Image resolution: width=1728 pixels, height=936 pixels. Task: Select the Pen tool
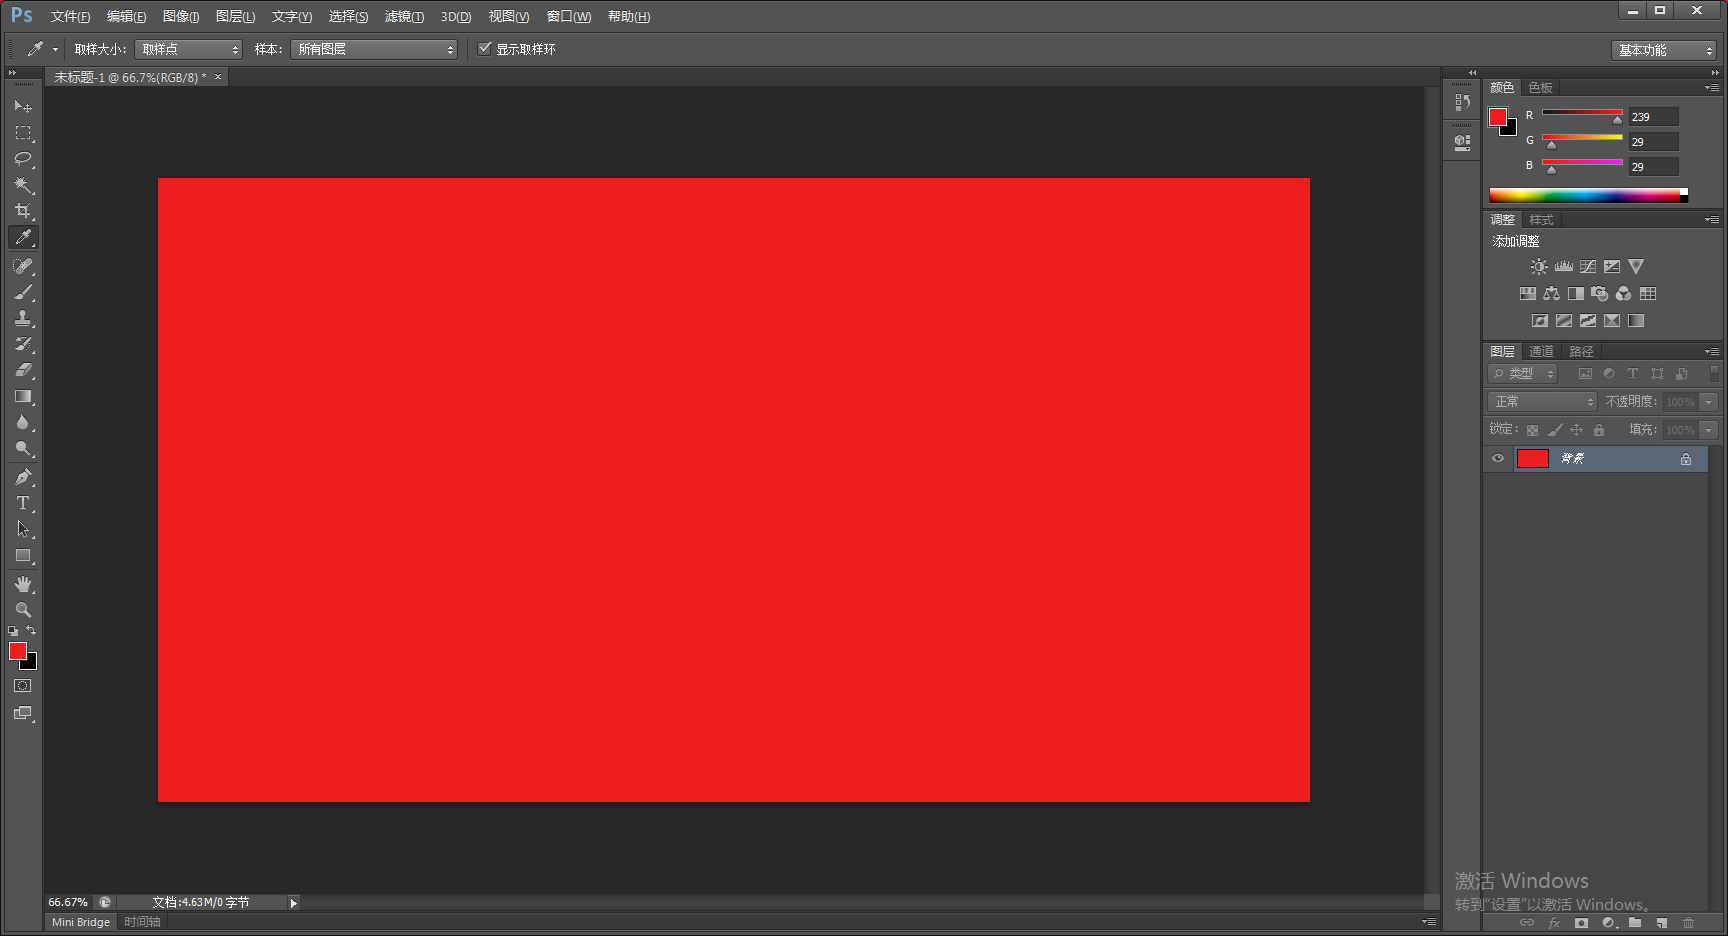[23, 477]
